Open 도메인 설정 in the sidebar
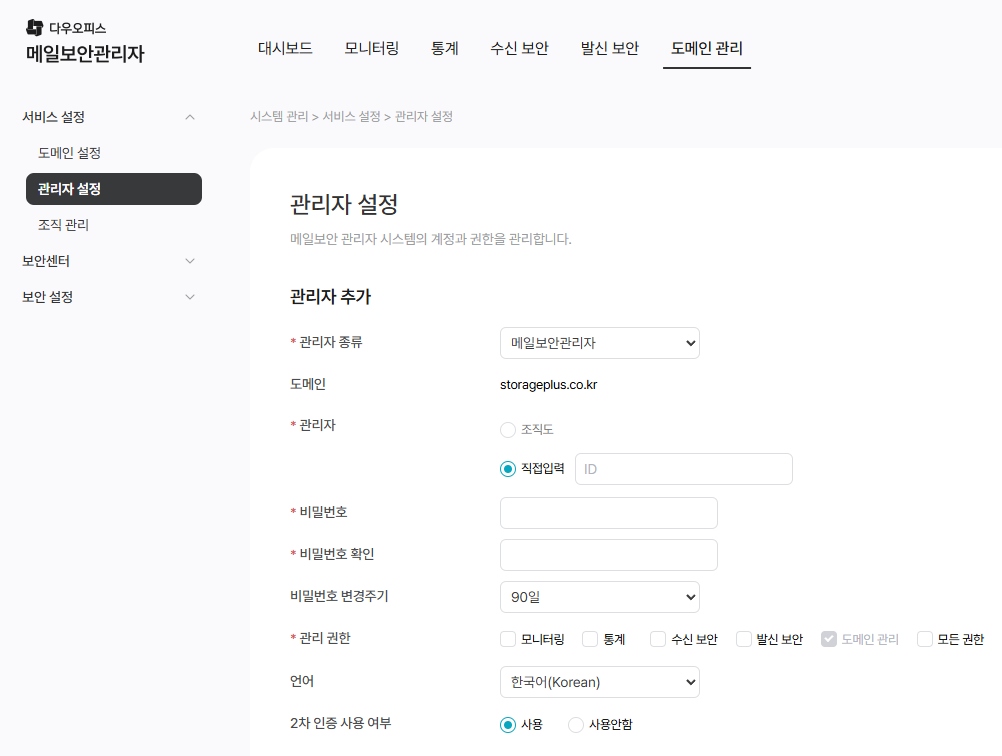The image size is (1002, 756). pos(69,153)
